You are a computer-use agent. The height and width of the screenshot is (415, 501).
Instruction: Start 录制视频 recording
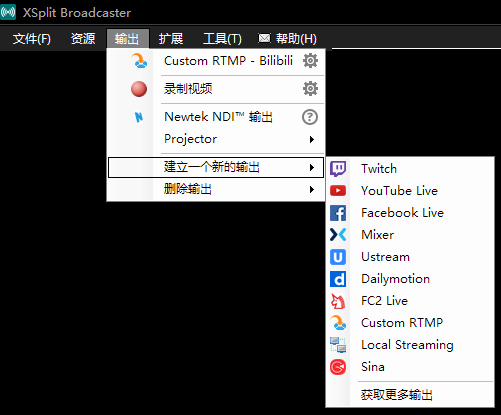click(188, 89)
